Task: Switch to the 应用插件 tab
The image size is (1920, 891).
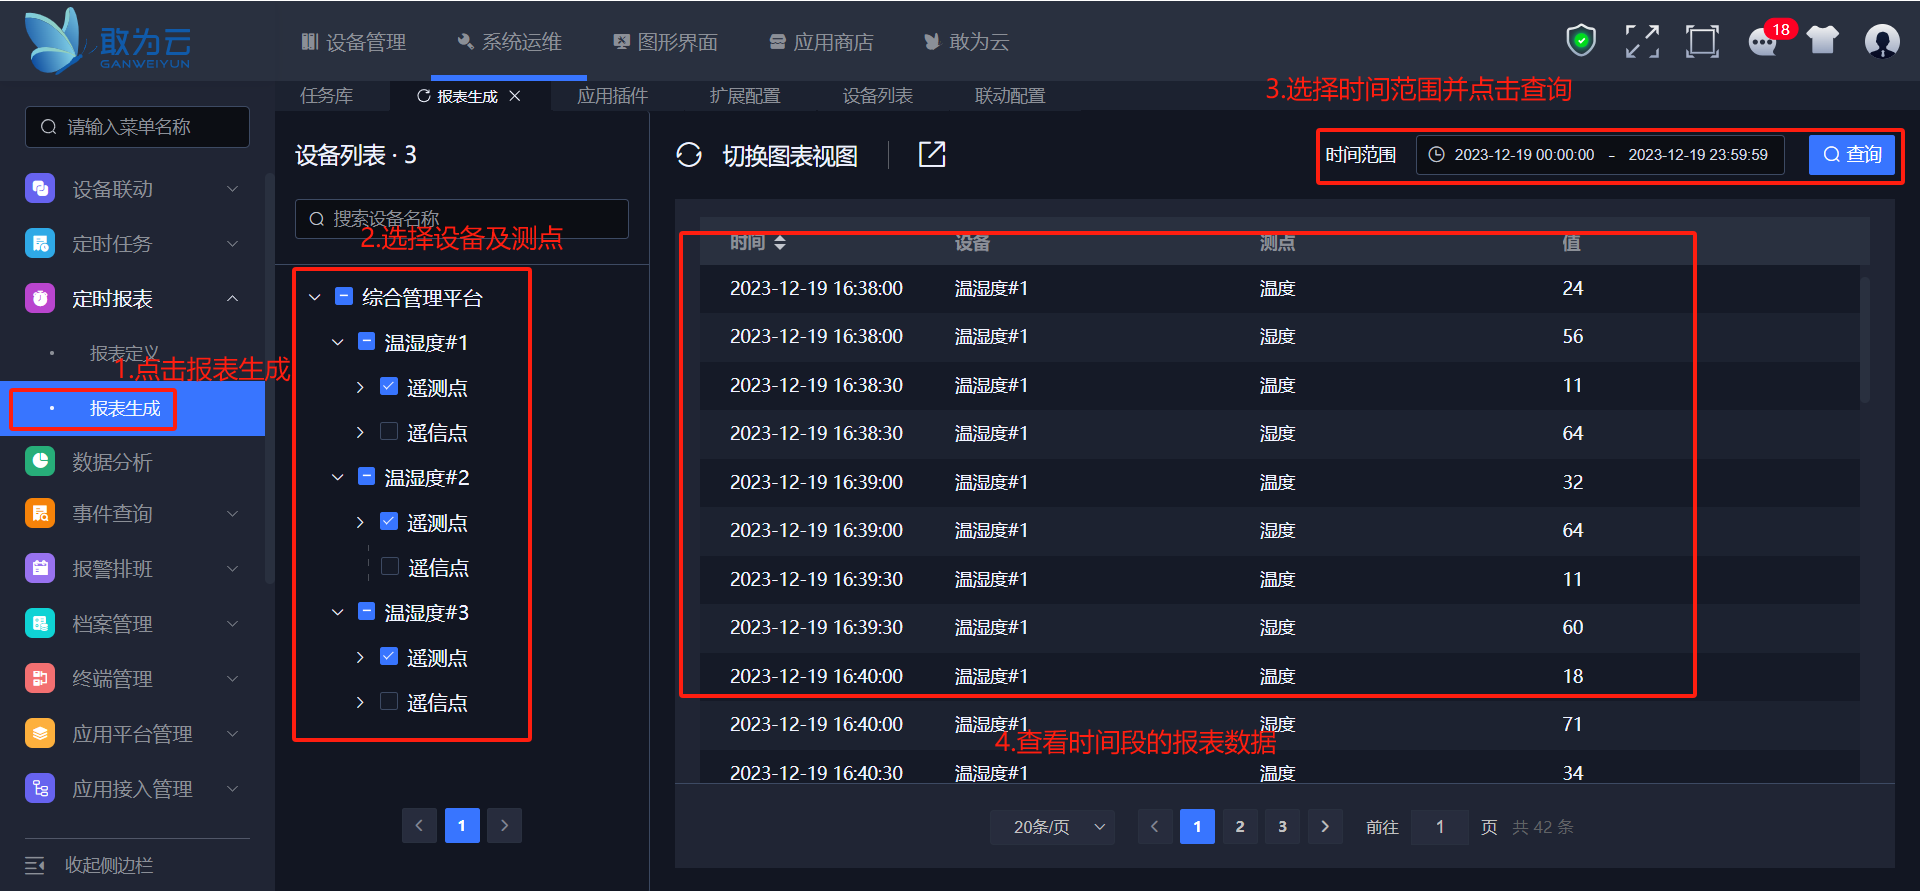Action: 613,96
